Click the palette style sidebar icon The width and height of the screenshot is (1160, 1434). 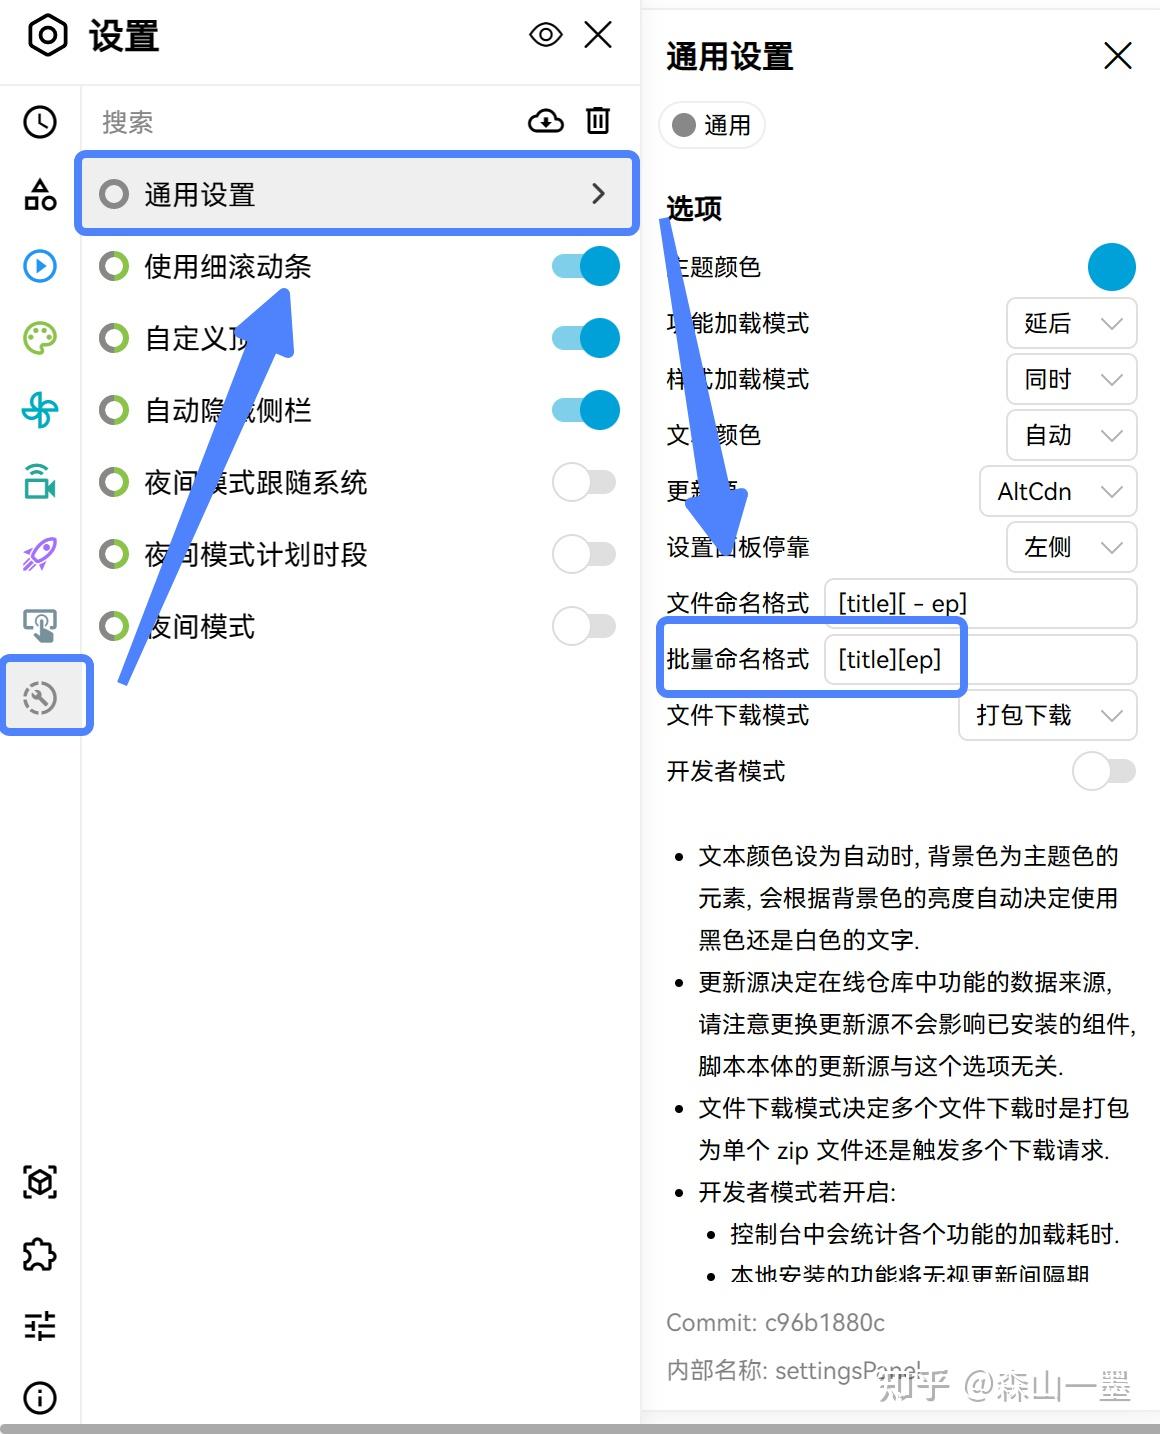click(40, 338)
